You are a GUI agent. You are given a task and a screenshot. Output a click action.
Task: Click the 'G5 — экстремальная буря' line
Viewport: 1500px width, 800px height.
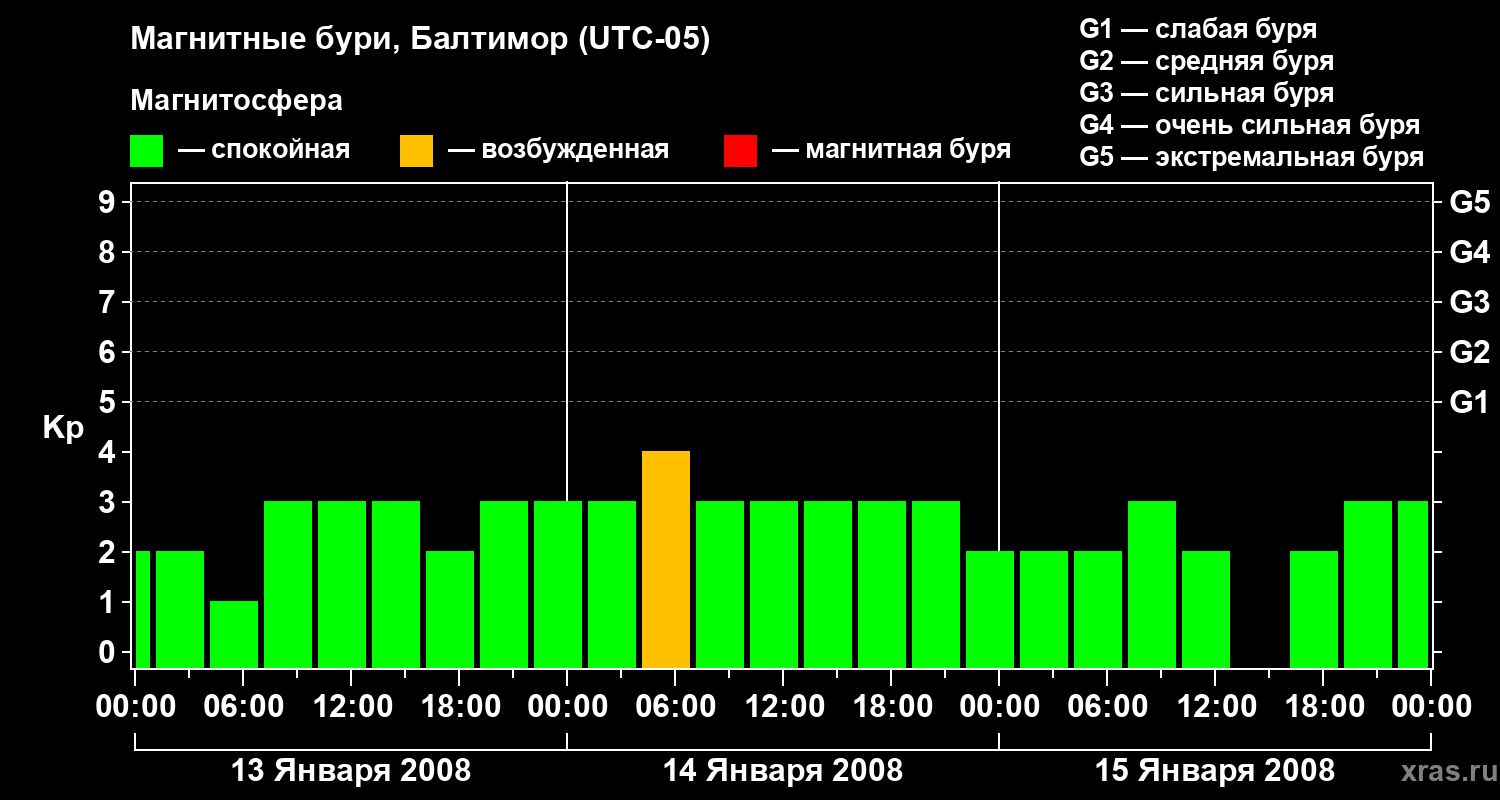[1252, 158]
